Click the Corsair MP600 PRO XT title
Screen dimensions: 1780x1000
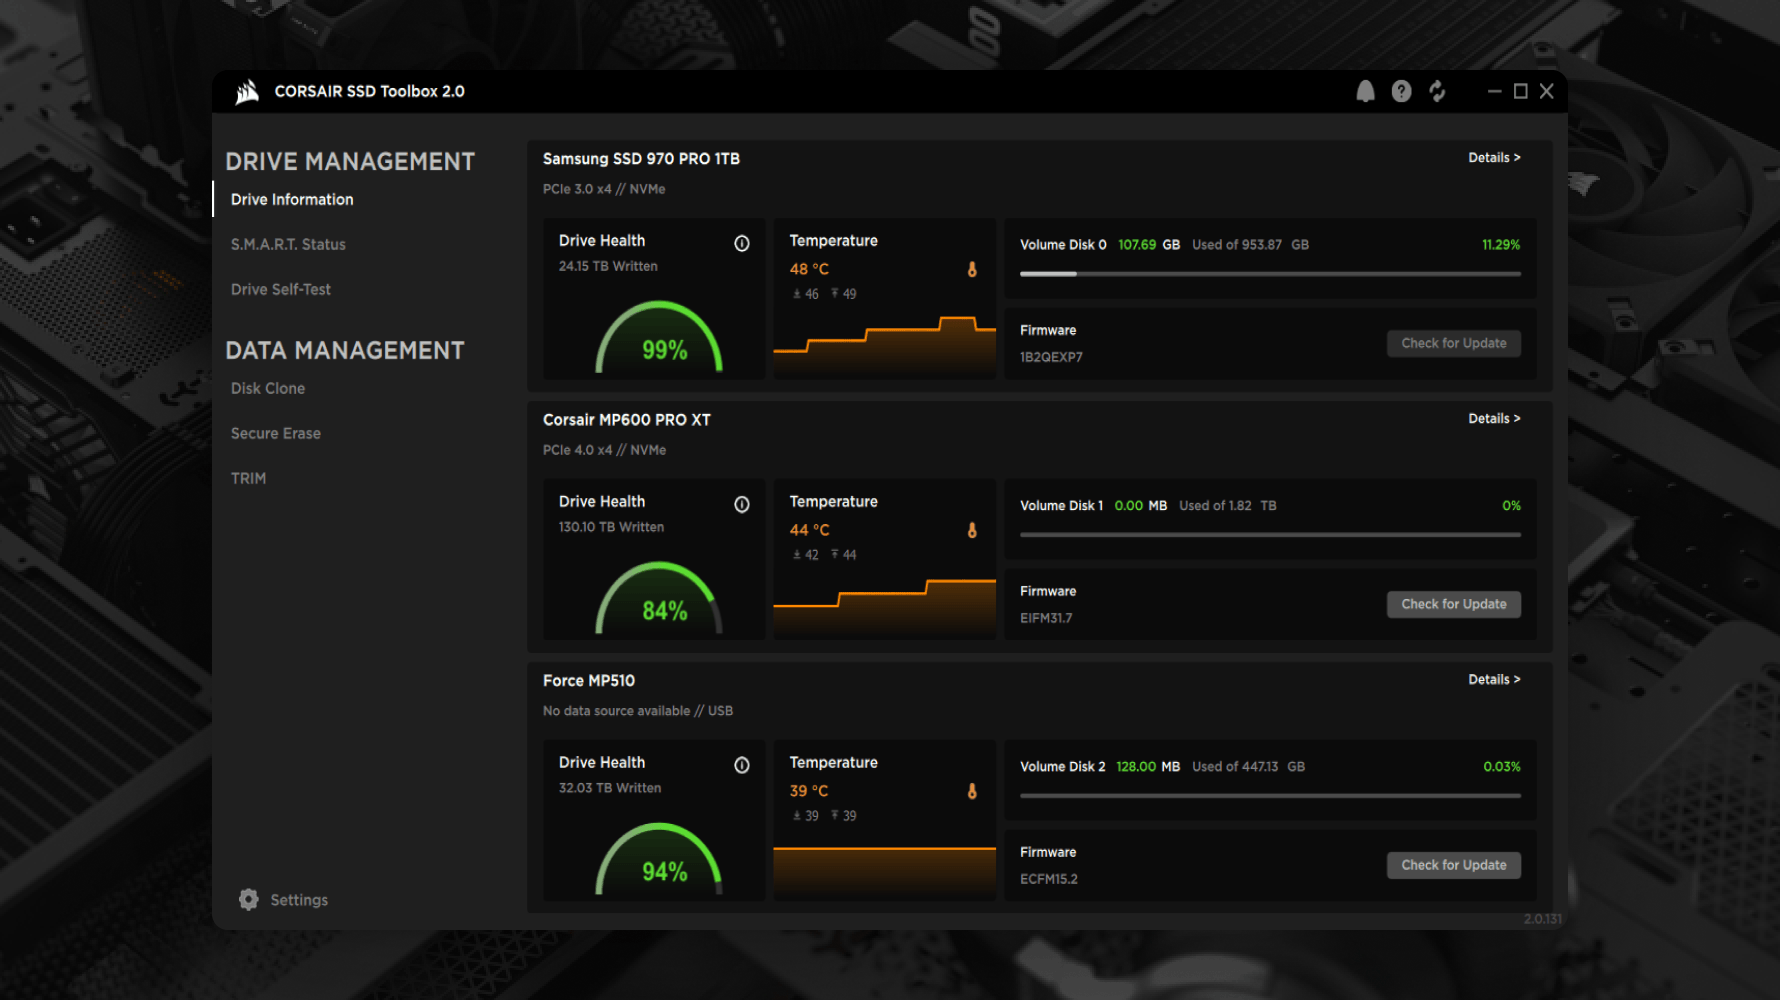click(x=627, y=419)
